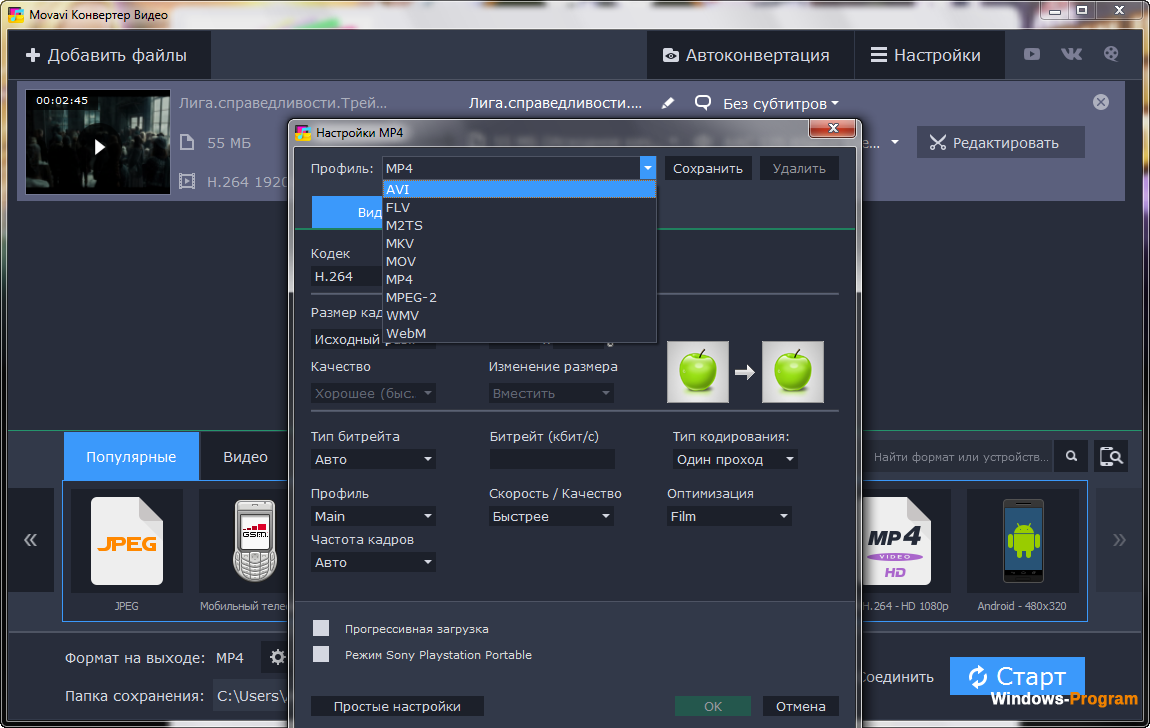Click the detect device icon
This screenshot has height=728, width=1150.
(1111, 456)
